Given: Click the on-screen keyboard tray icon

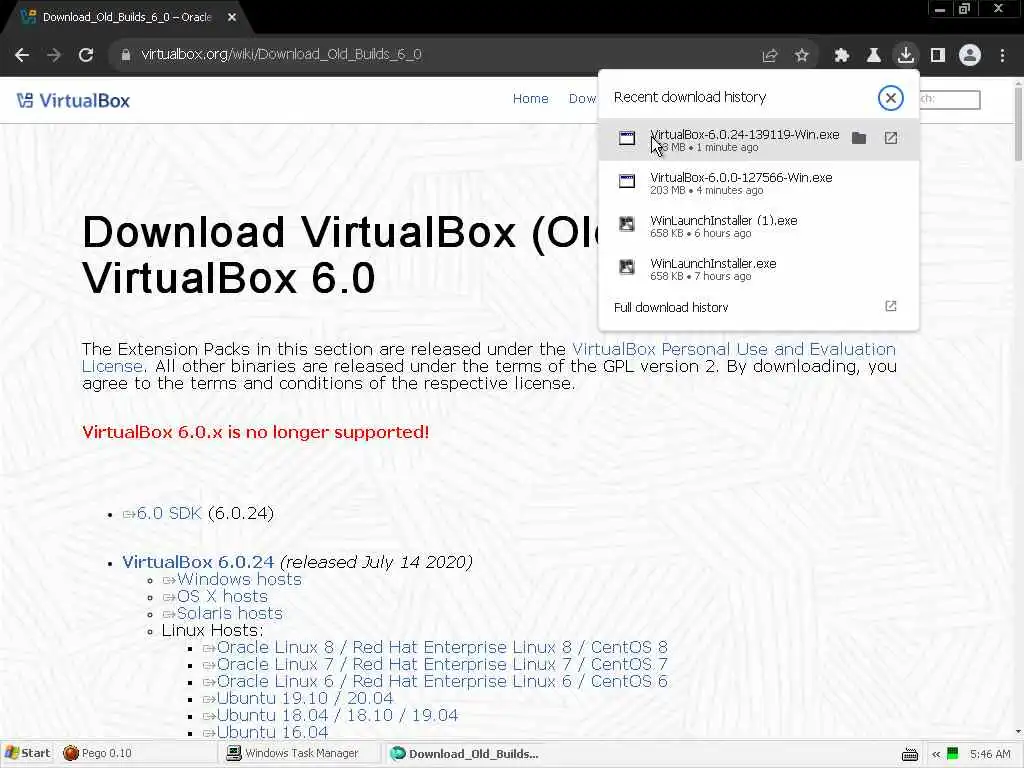Looking at the screenshot, I should coord(910,754).
